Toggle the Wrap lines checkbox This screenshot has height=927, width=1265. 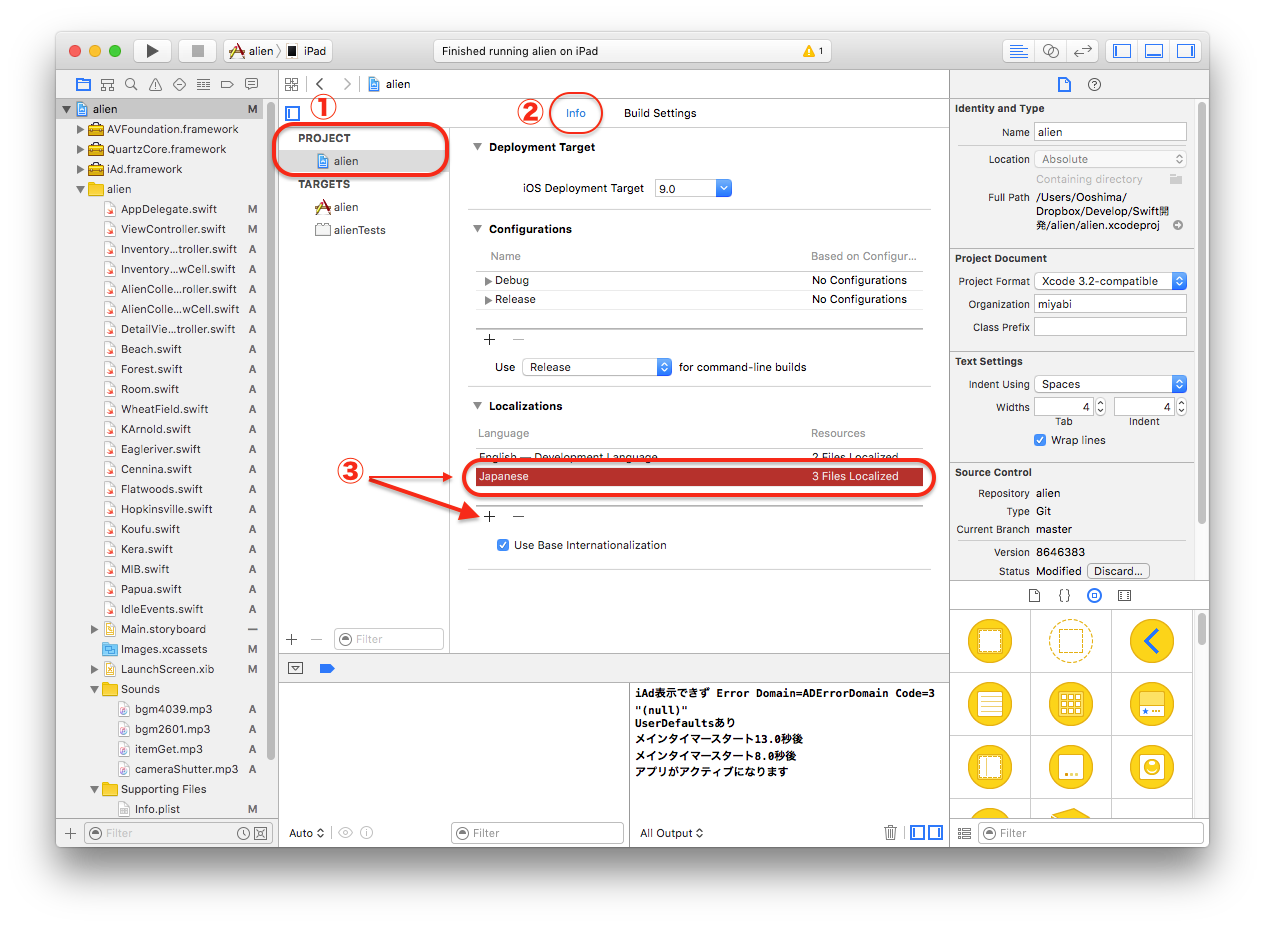1040,440
